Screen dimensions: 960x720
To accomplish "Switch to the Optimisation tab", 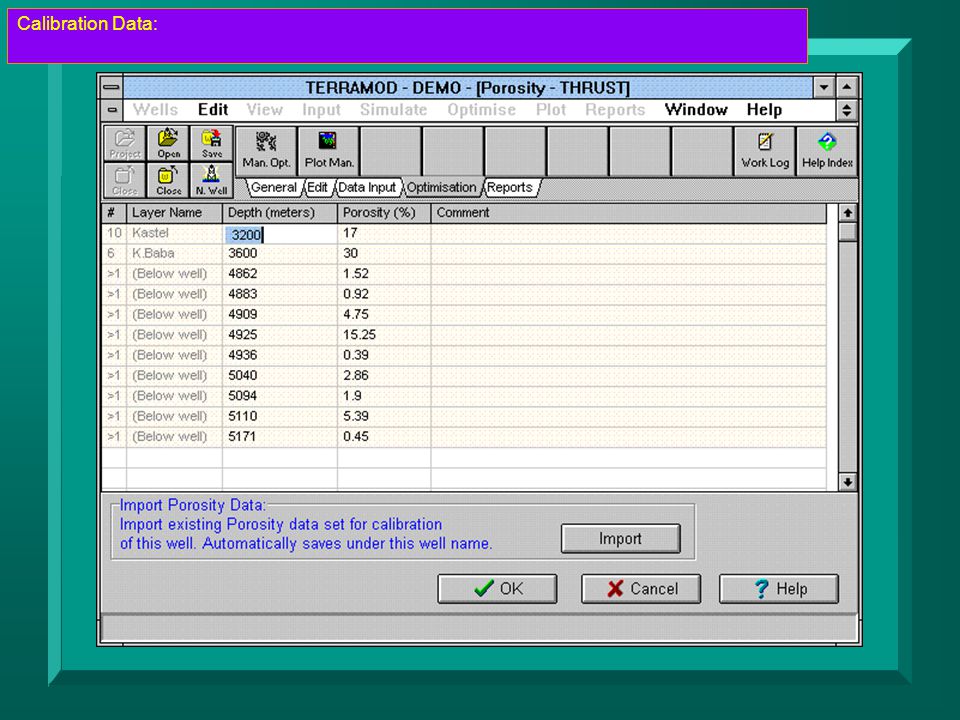I will pos(441,187).
